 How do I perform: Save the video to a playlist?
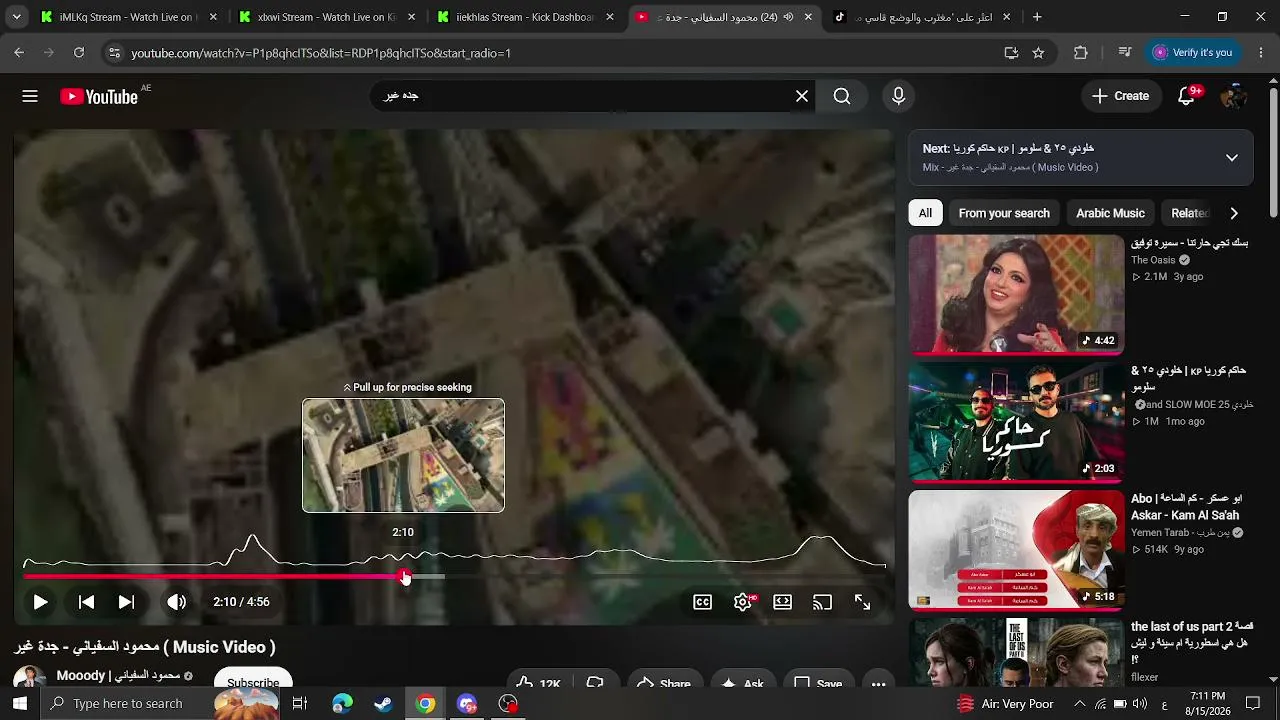pyautogui.click(x=818, y=679)
